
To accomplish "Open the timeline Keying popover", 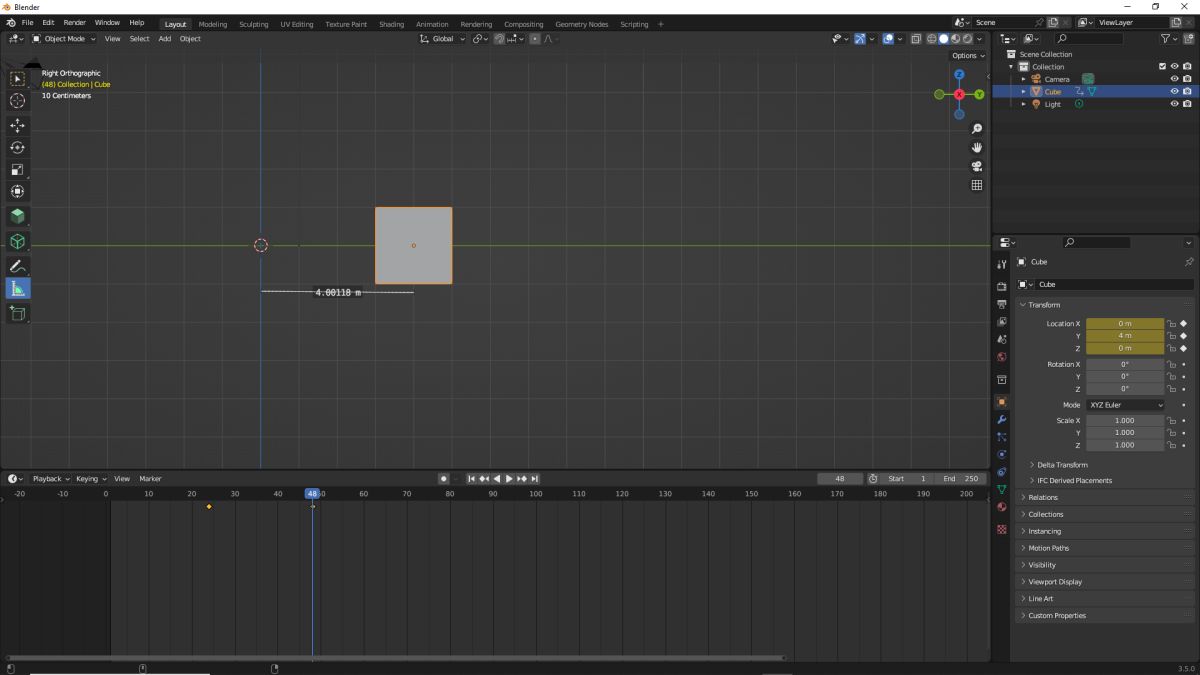I will point(91,479).
